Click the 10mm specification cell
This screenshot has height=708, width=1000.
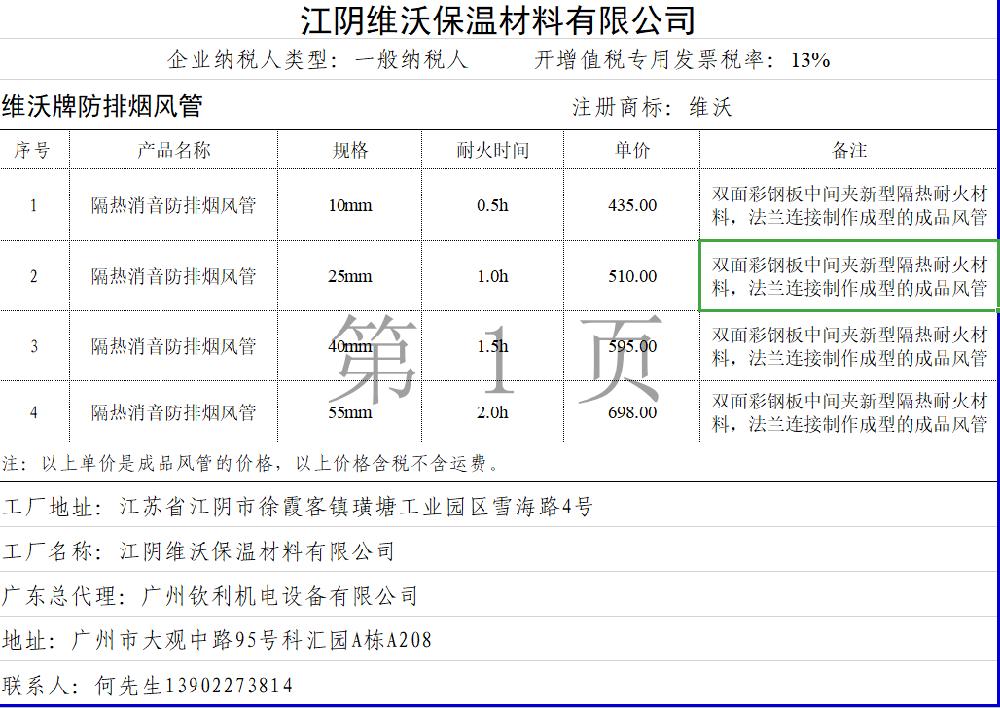[x=350, y=205]
